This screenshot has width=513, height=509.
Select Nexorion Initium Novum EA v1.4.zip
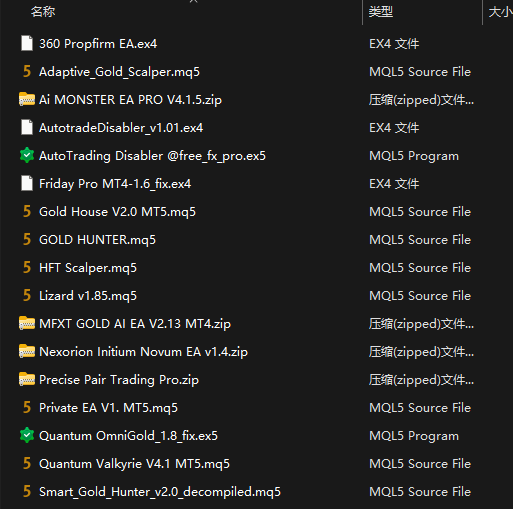(x=143, y=352)
